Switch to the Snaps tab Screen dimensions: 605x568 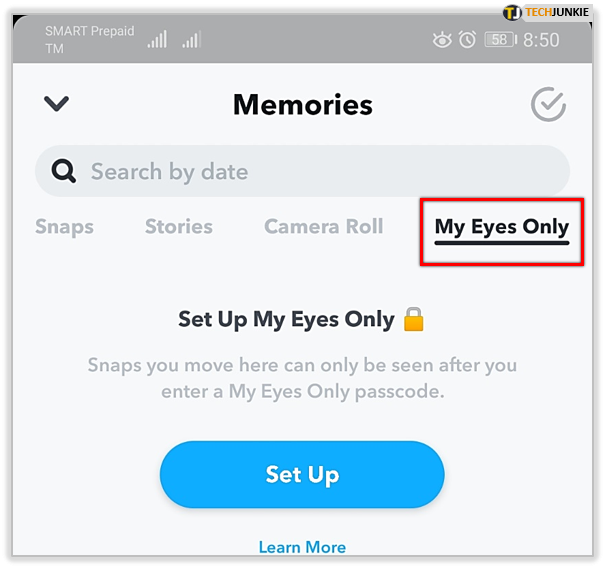pos(64,227)
